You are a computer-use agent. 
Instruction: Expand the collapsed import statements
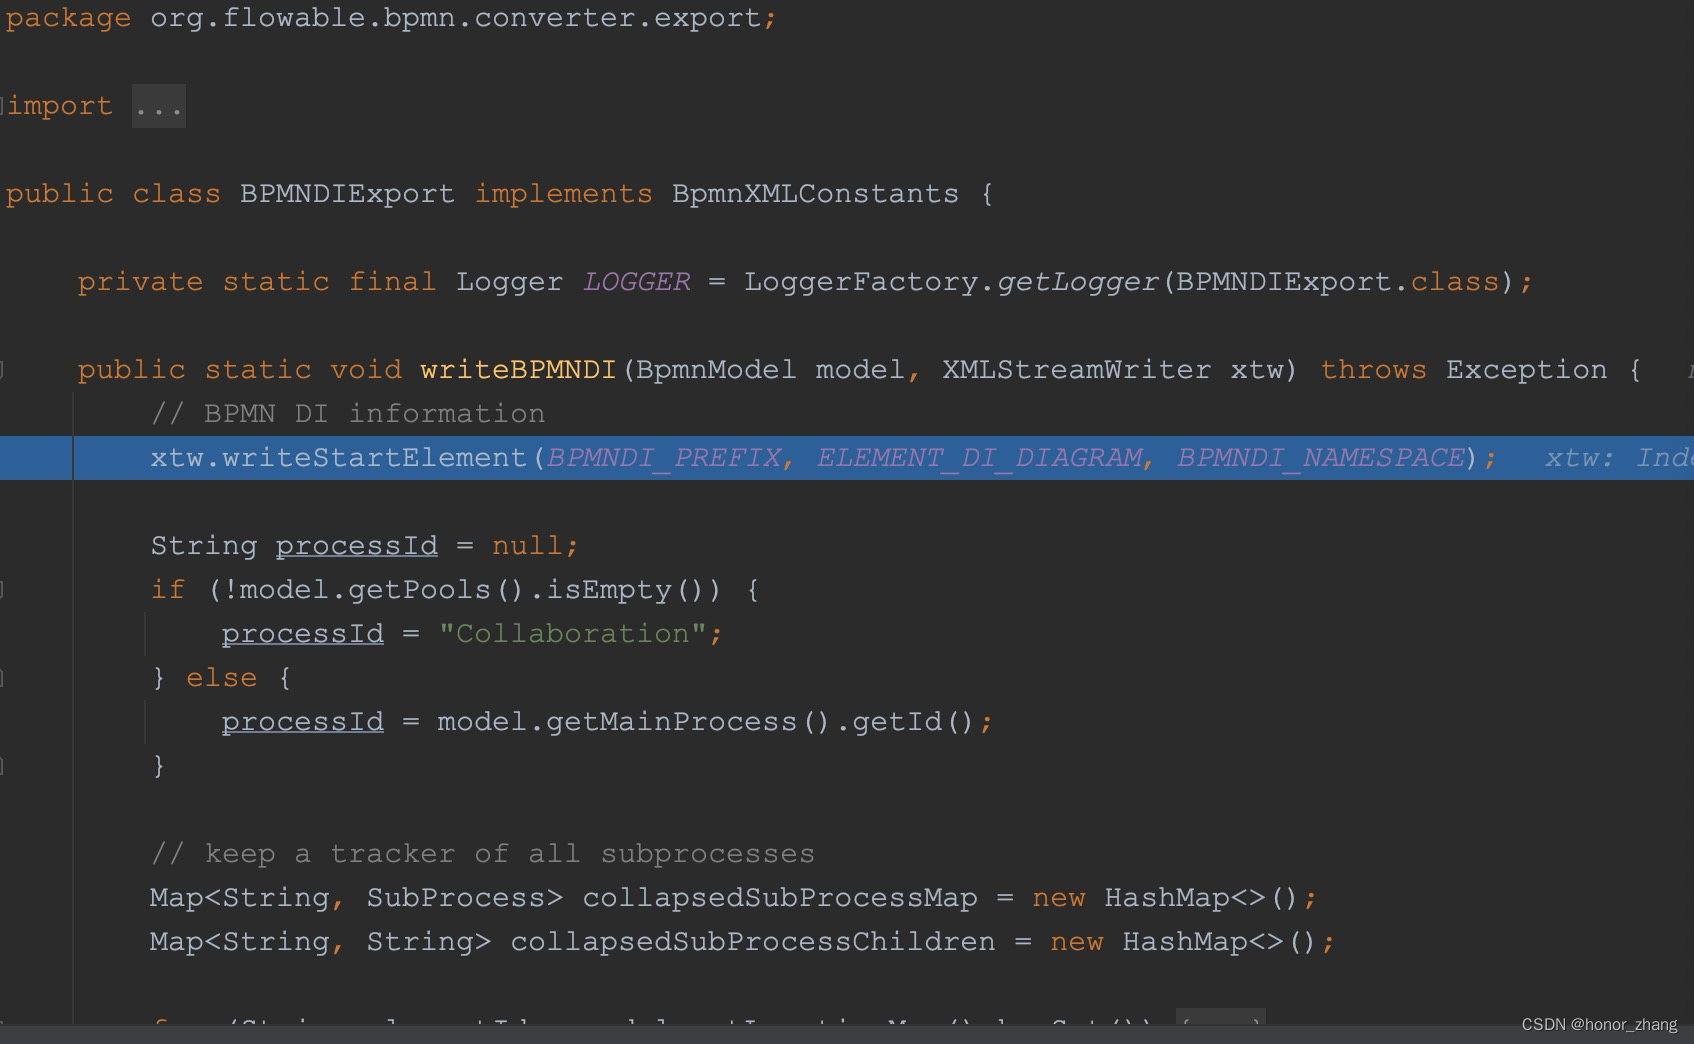[158, 105]
